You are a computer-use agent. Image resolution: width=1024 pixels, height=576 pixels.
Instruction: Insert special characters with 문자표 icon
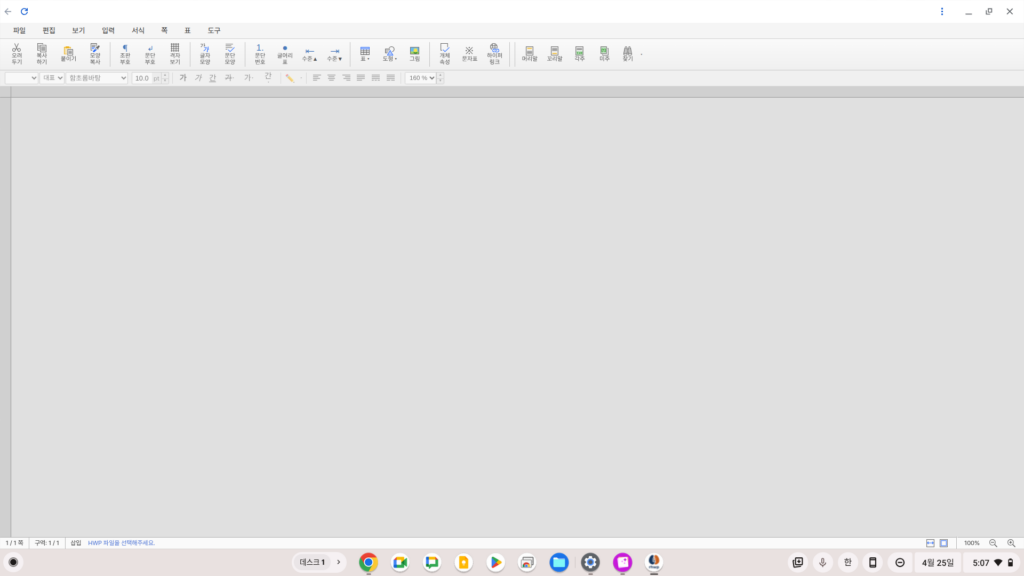[x=469, y=53]
